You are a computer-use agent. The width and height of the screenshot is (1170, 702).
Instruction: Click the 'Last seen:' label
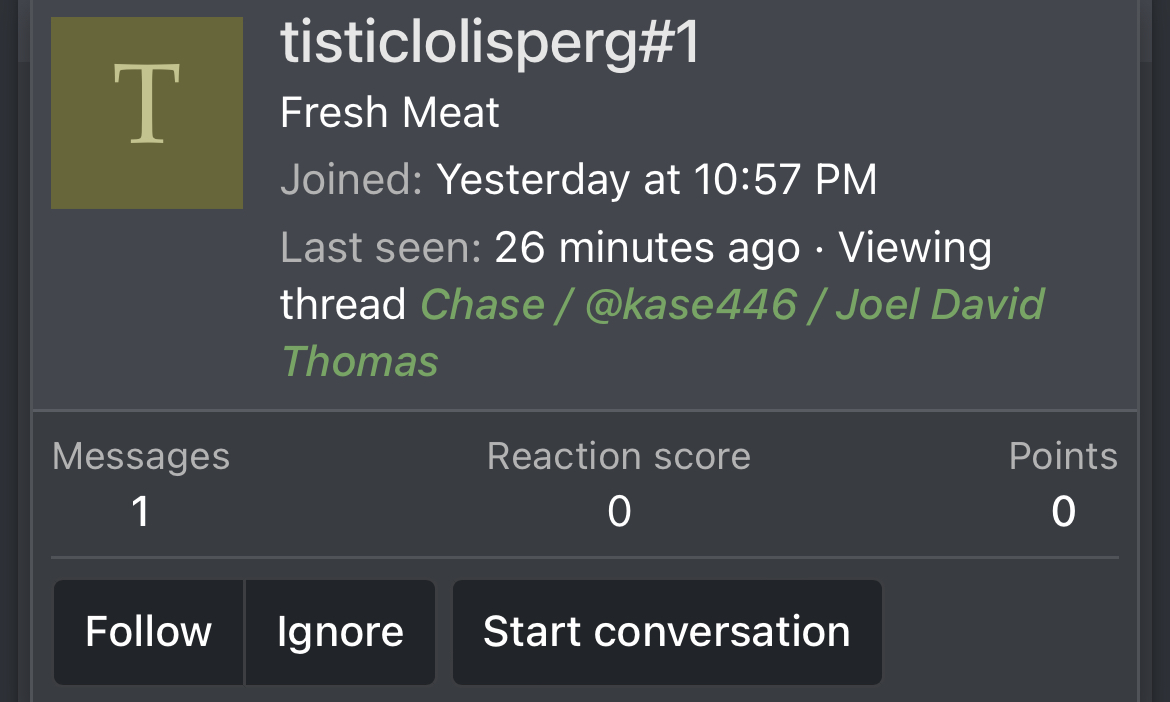click(381, 247)
